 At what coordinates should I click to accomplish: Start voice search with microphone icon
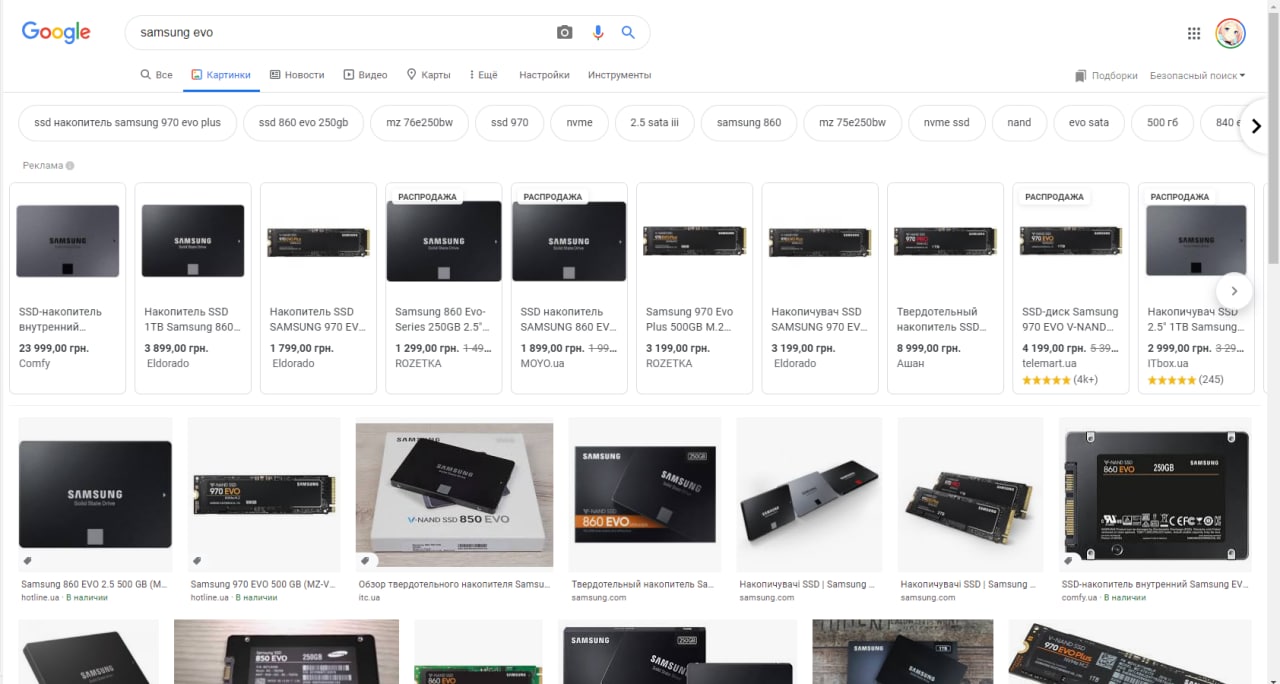[x=598, y=32]
